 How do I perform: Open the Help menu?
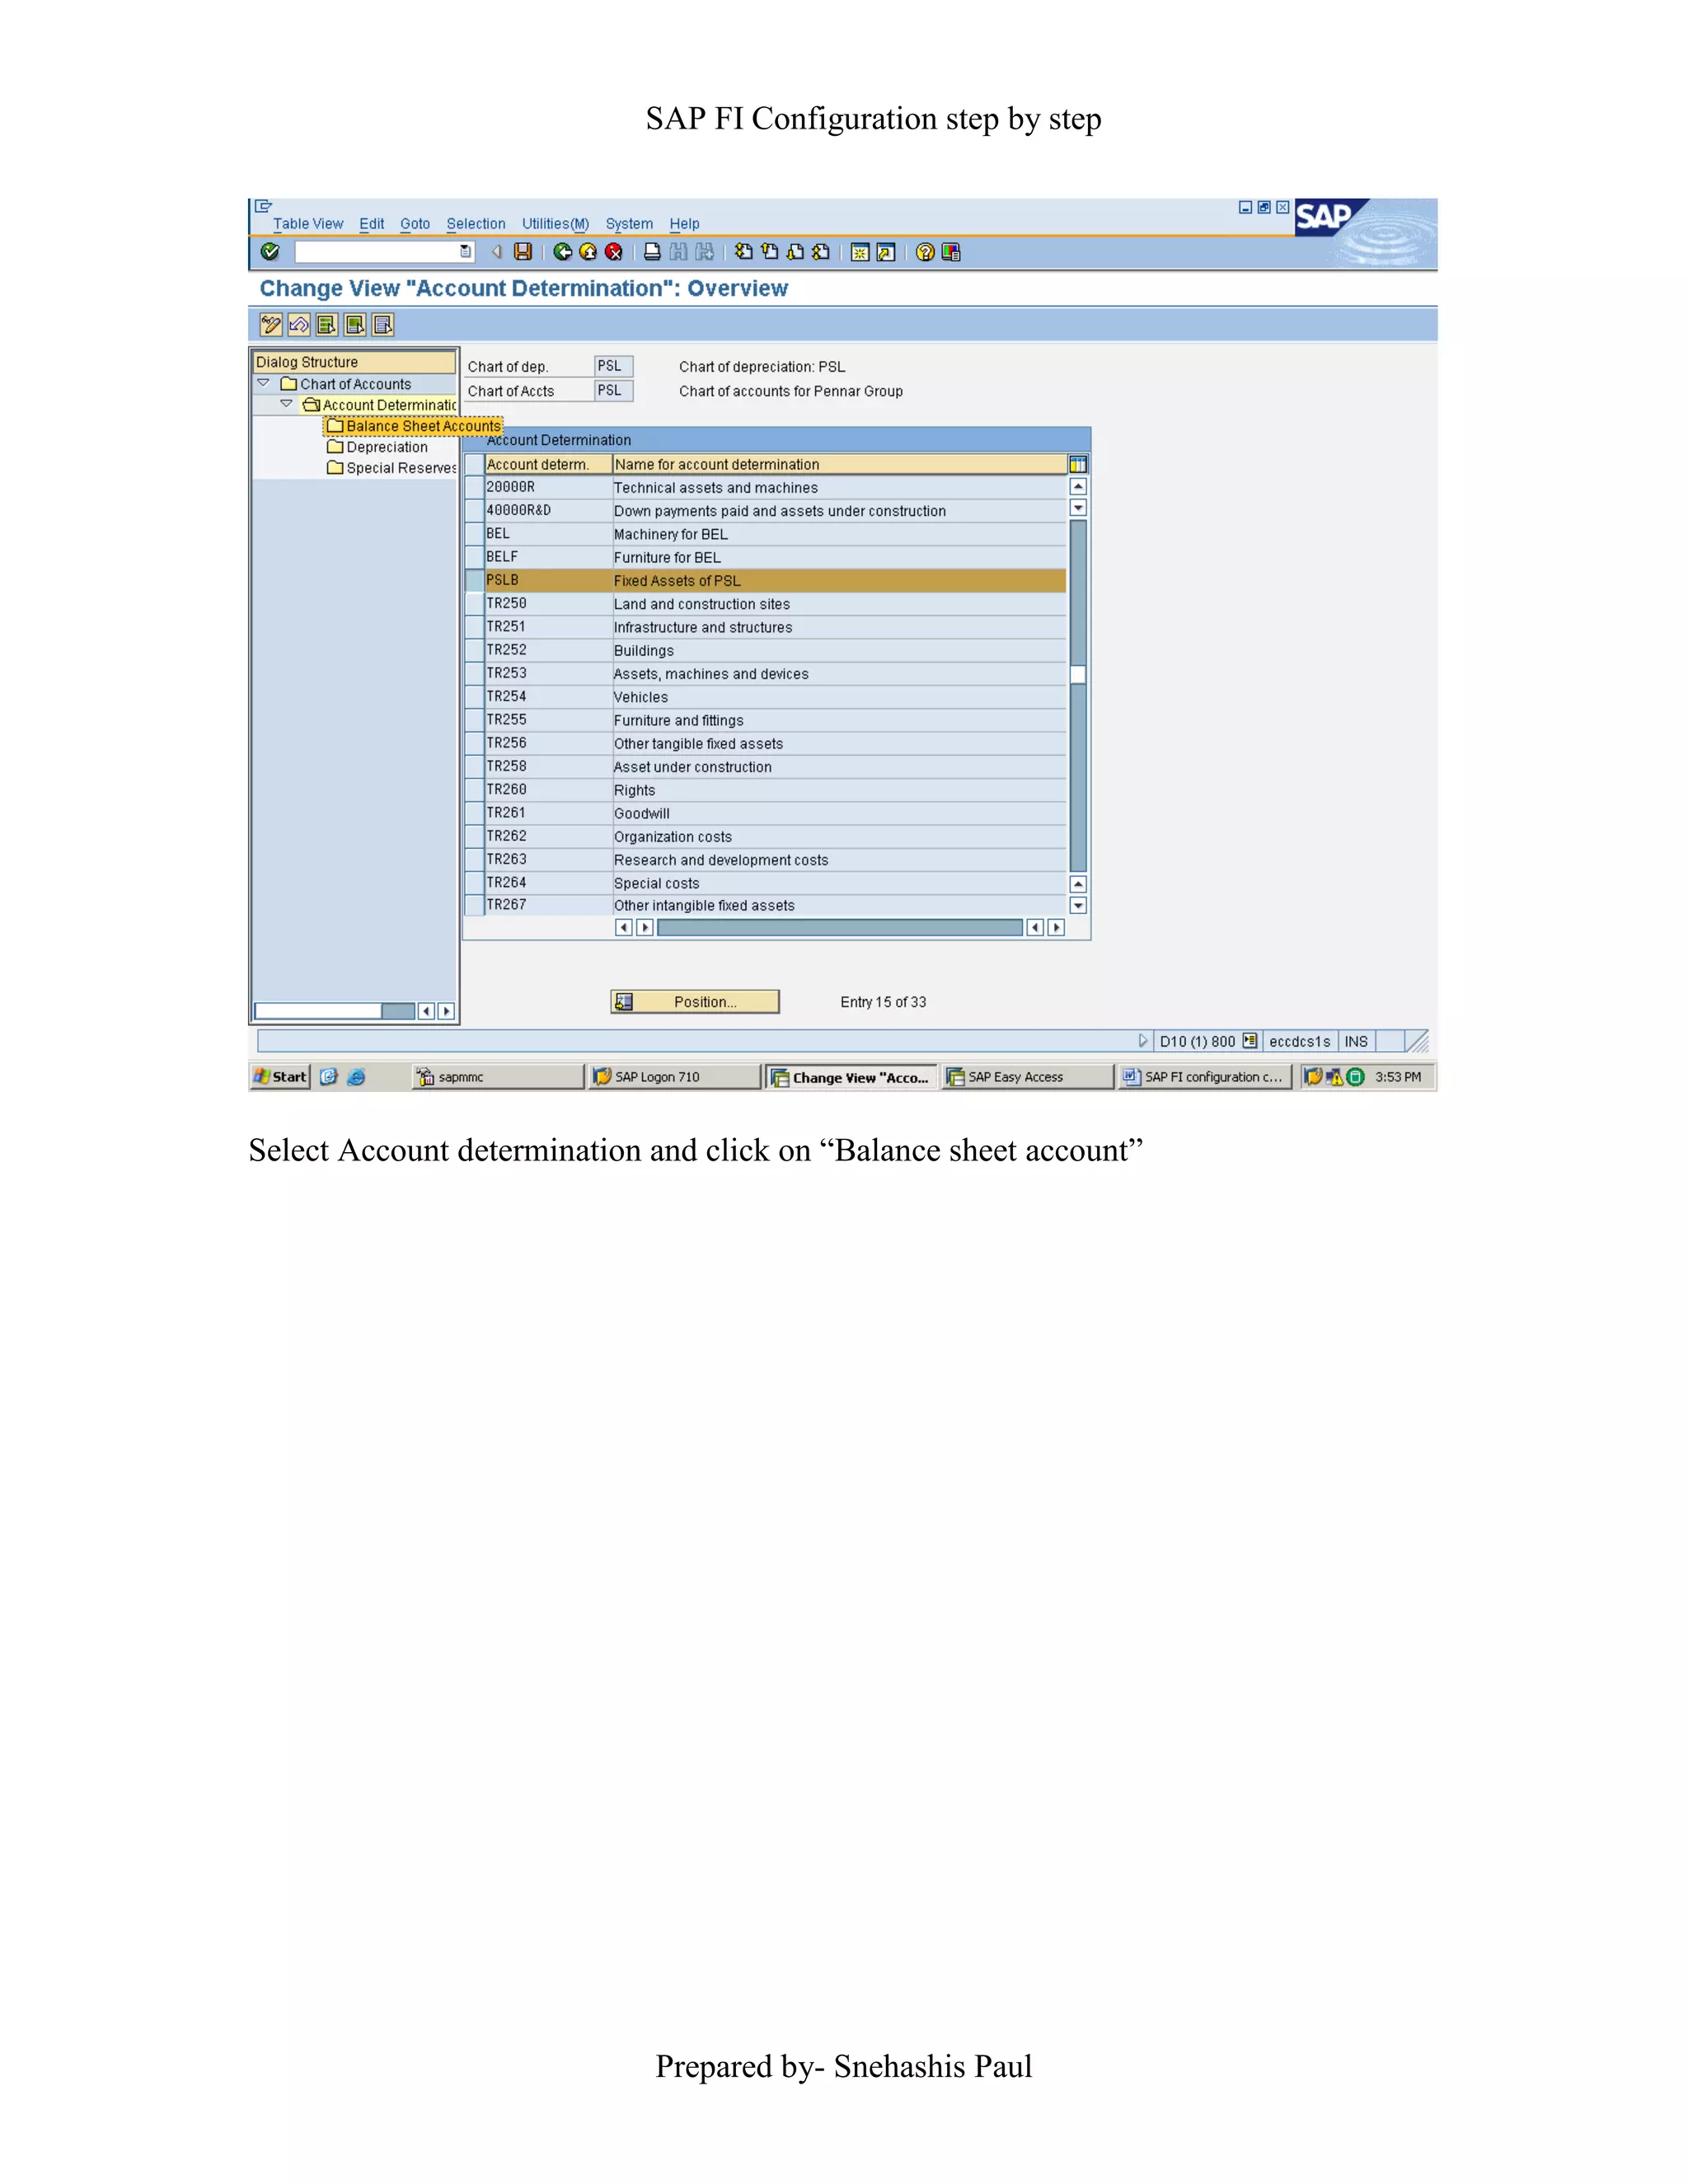[684, 224]
